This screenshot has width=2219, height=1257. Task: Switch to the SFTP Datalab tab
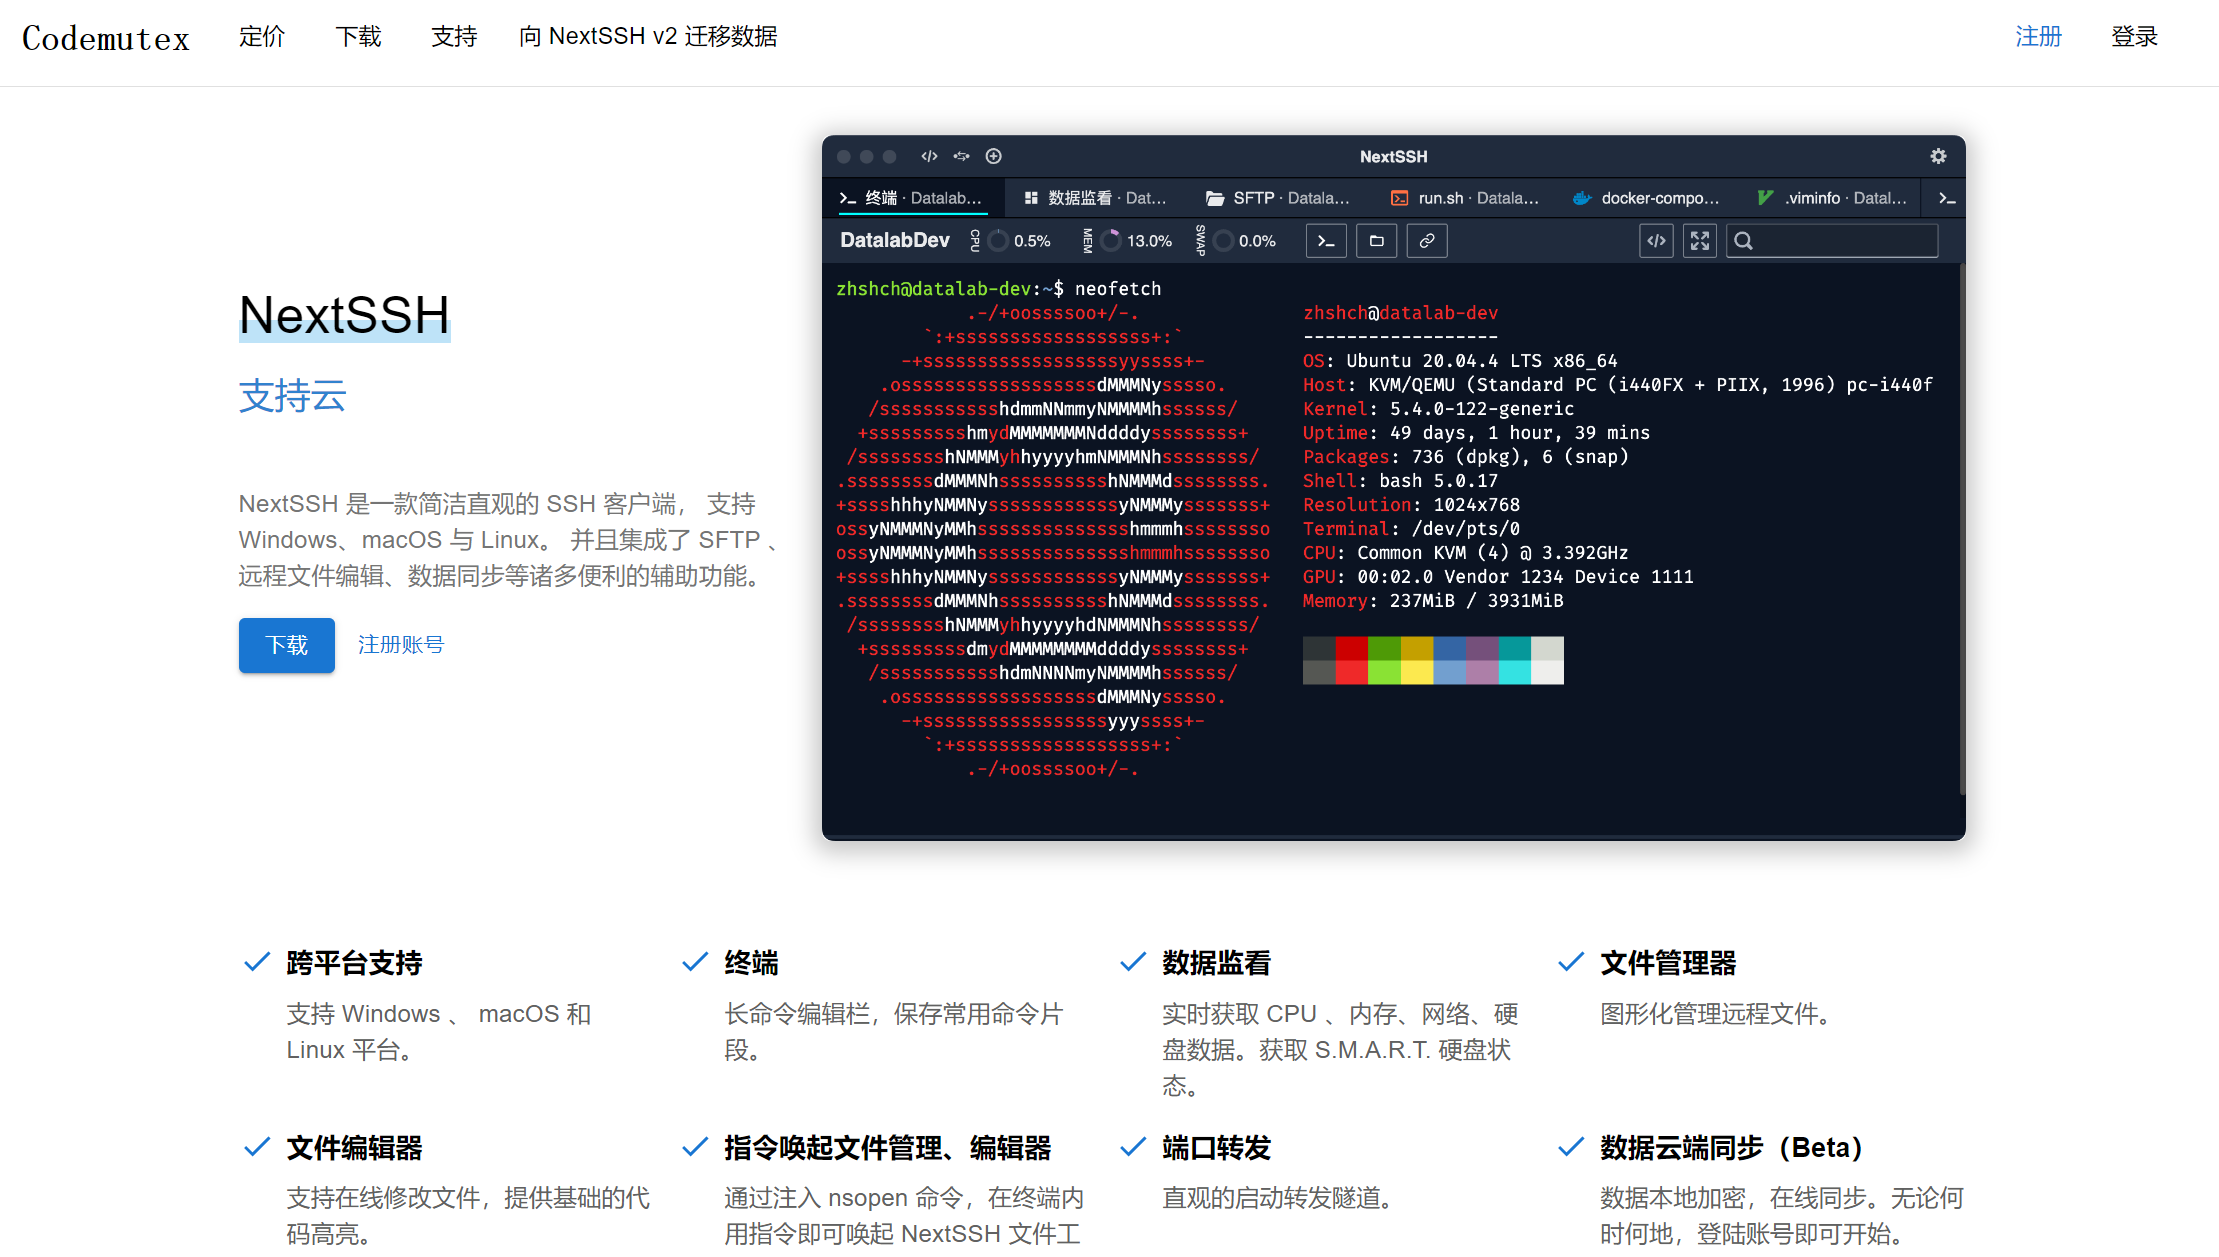click(x=1278, y=198)
